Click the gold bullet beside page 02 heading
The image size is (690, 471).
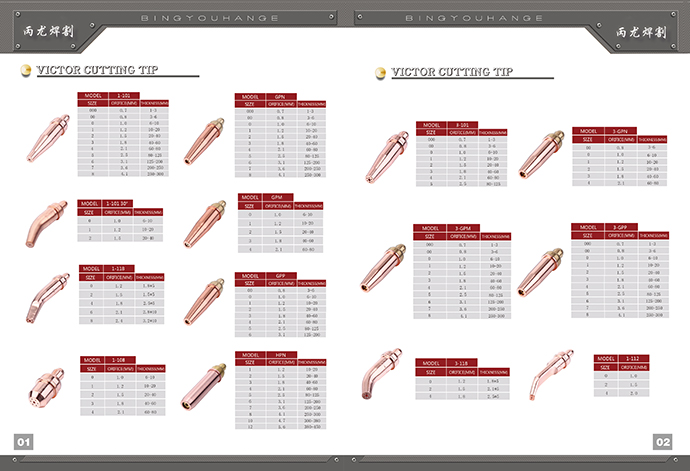[x=381, y=73]
